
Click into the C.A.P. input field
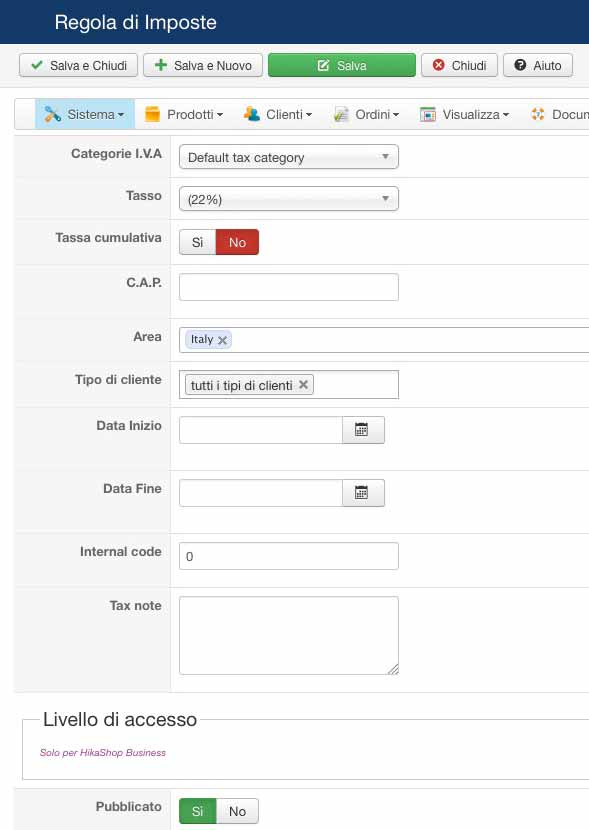(289, 287)
